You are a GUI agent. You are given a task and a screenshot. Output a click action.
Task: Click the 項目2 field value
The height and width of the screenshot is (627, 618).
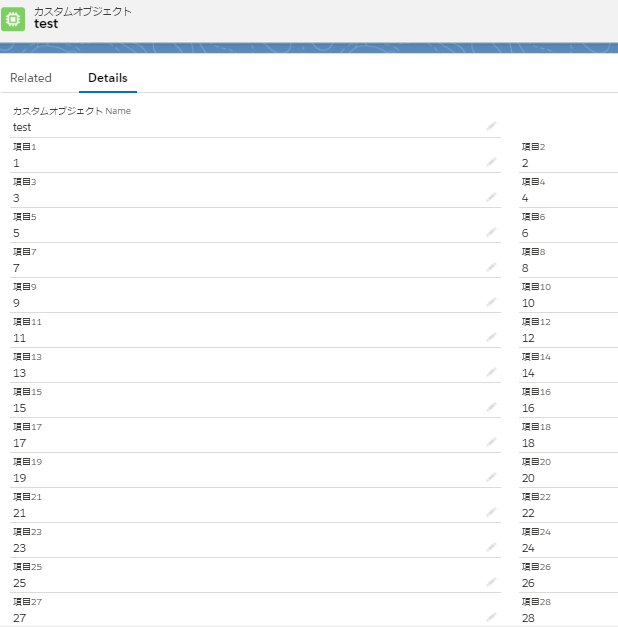click(525, 163)
